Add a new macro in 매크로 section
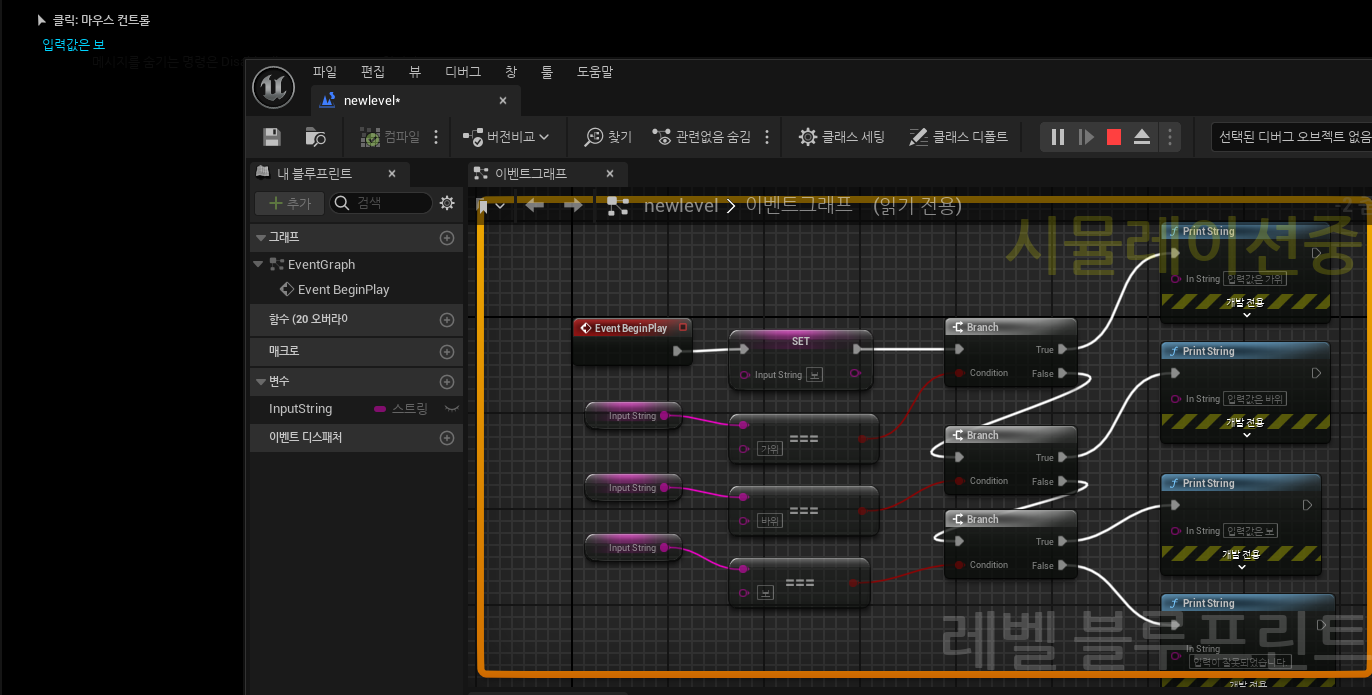The width and height of the screenshot is (1372, 695). [447, 352]
